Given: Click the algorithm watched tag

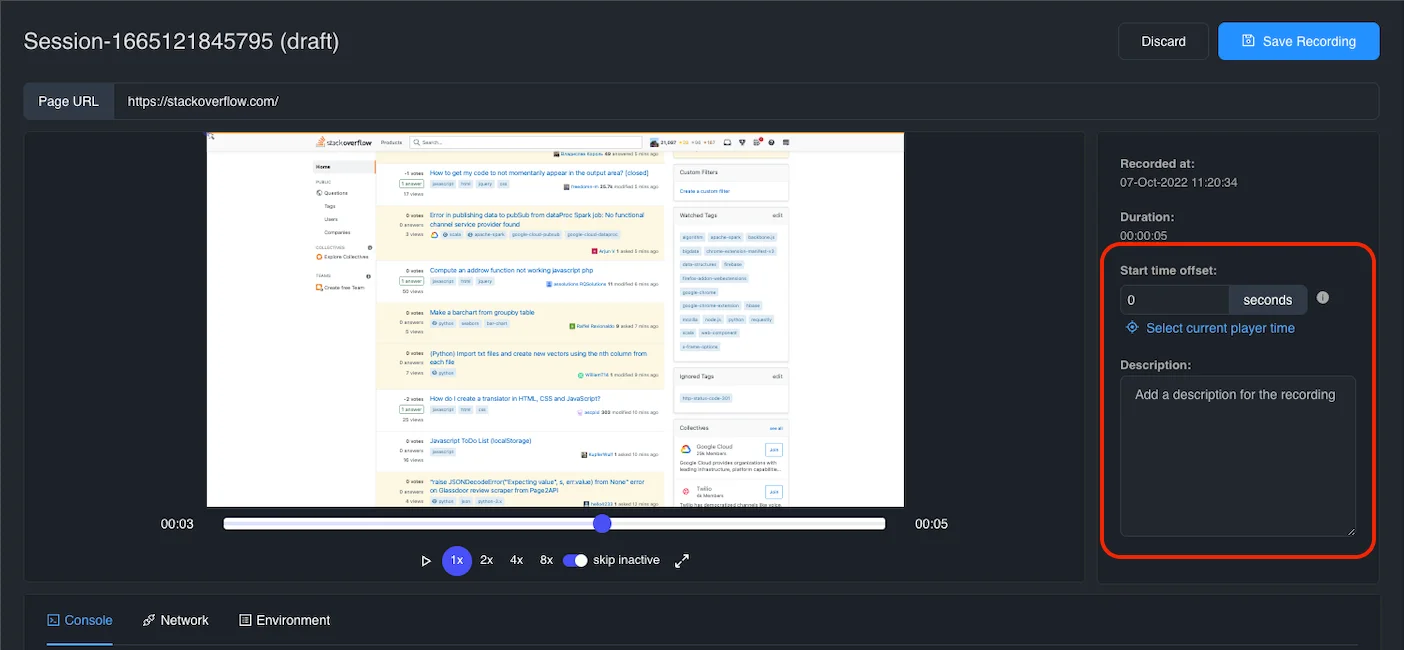Looking at the screenshot, I should (x=691, y=237).
